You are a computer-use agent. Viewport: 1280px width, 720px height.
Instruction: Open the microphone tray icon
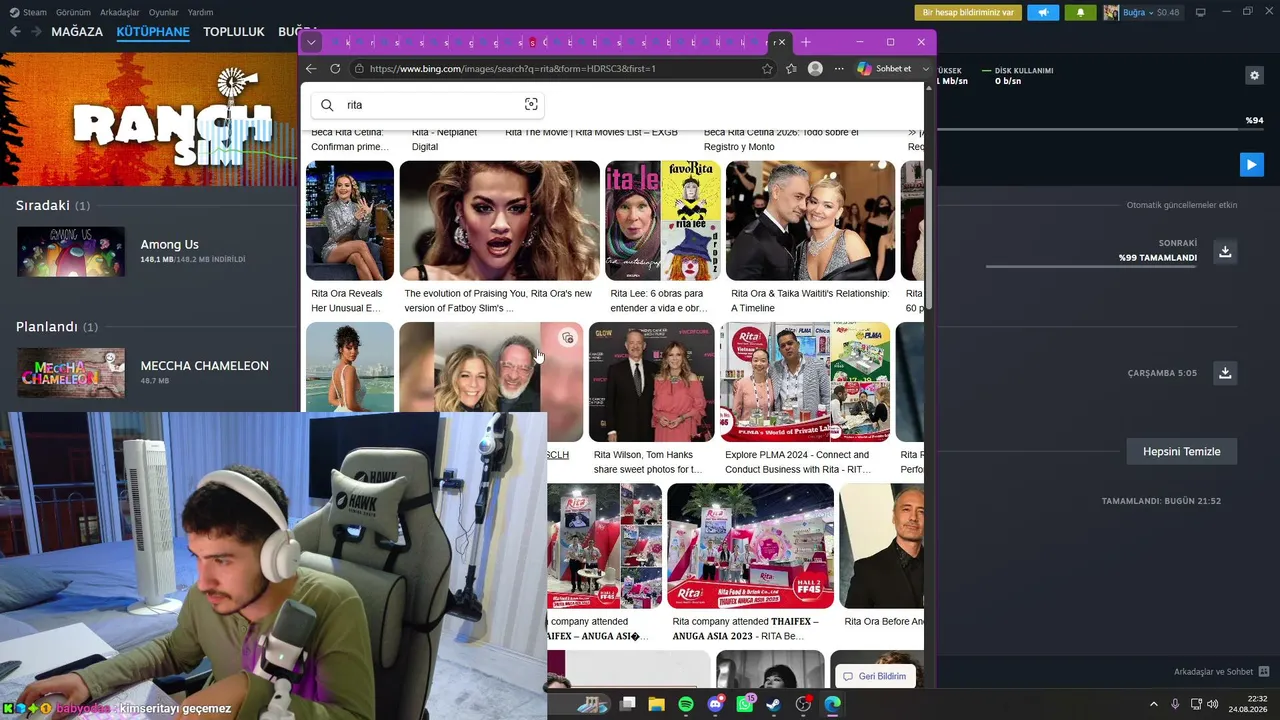coord(1175,704)
